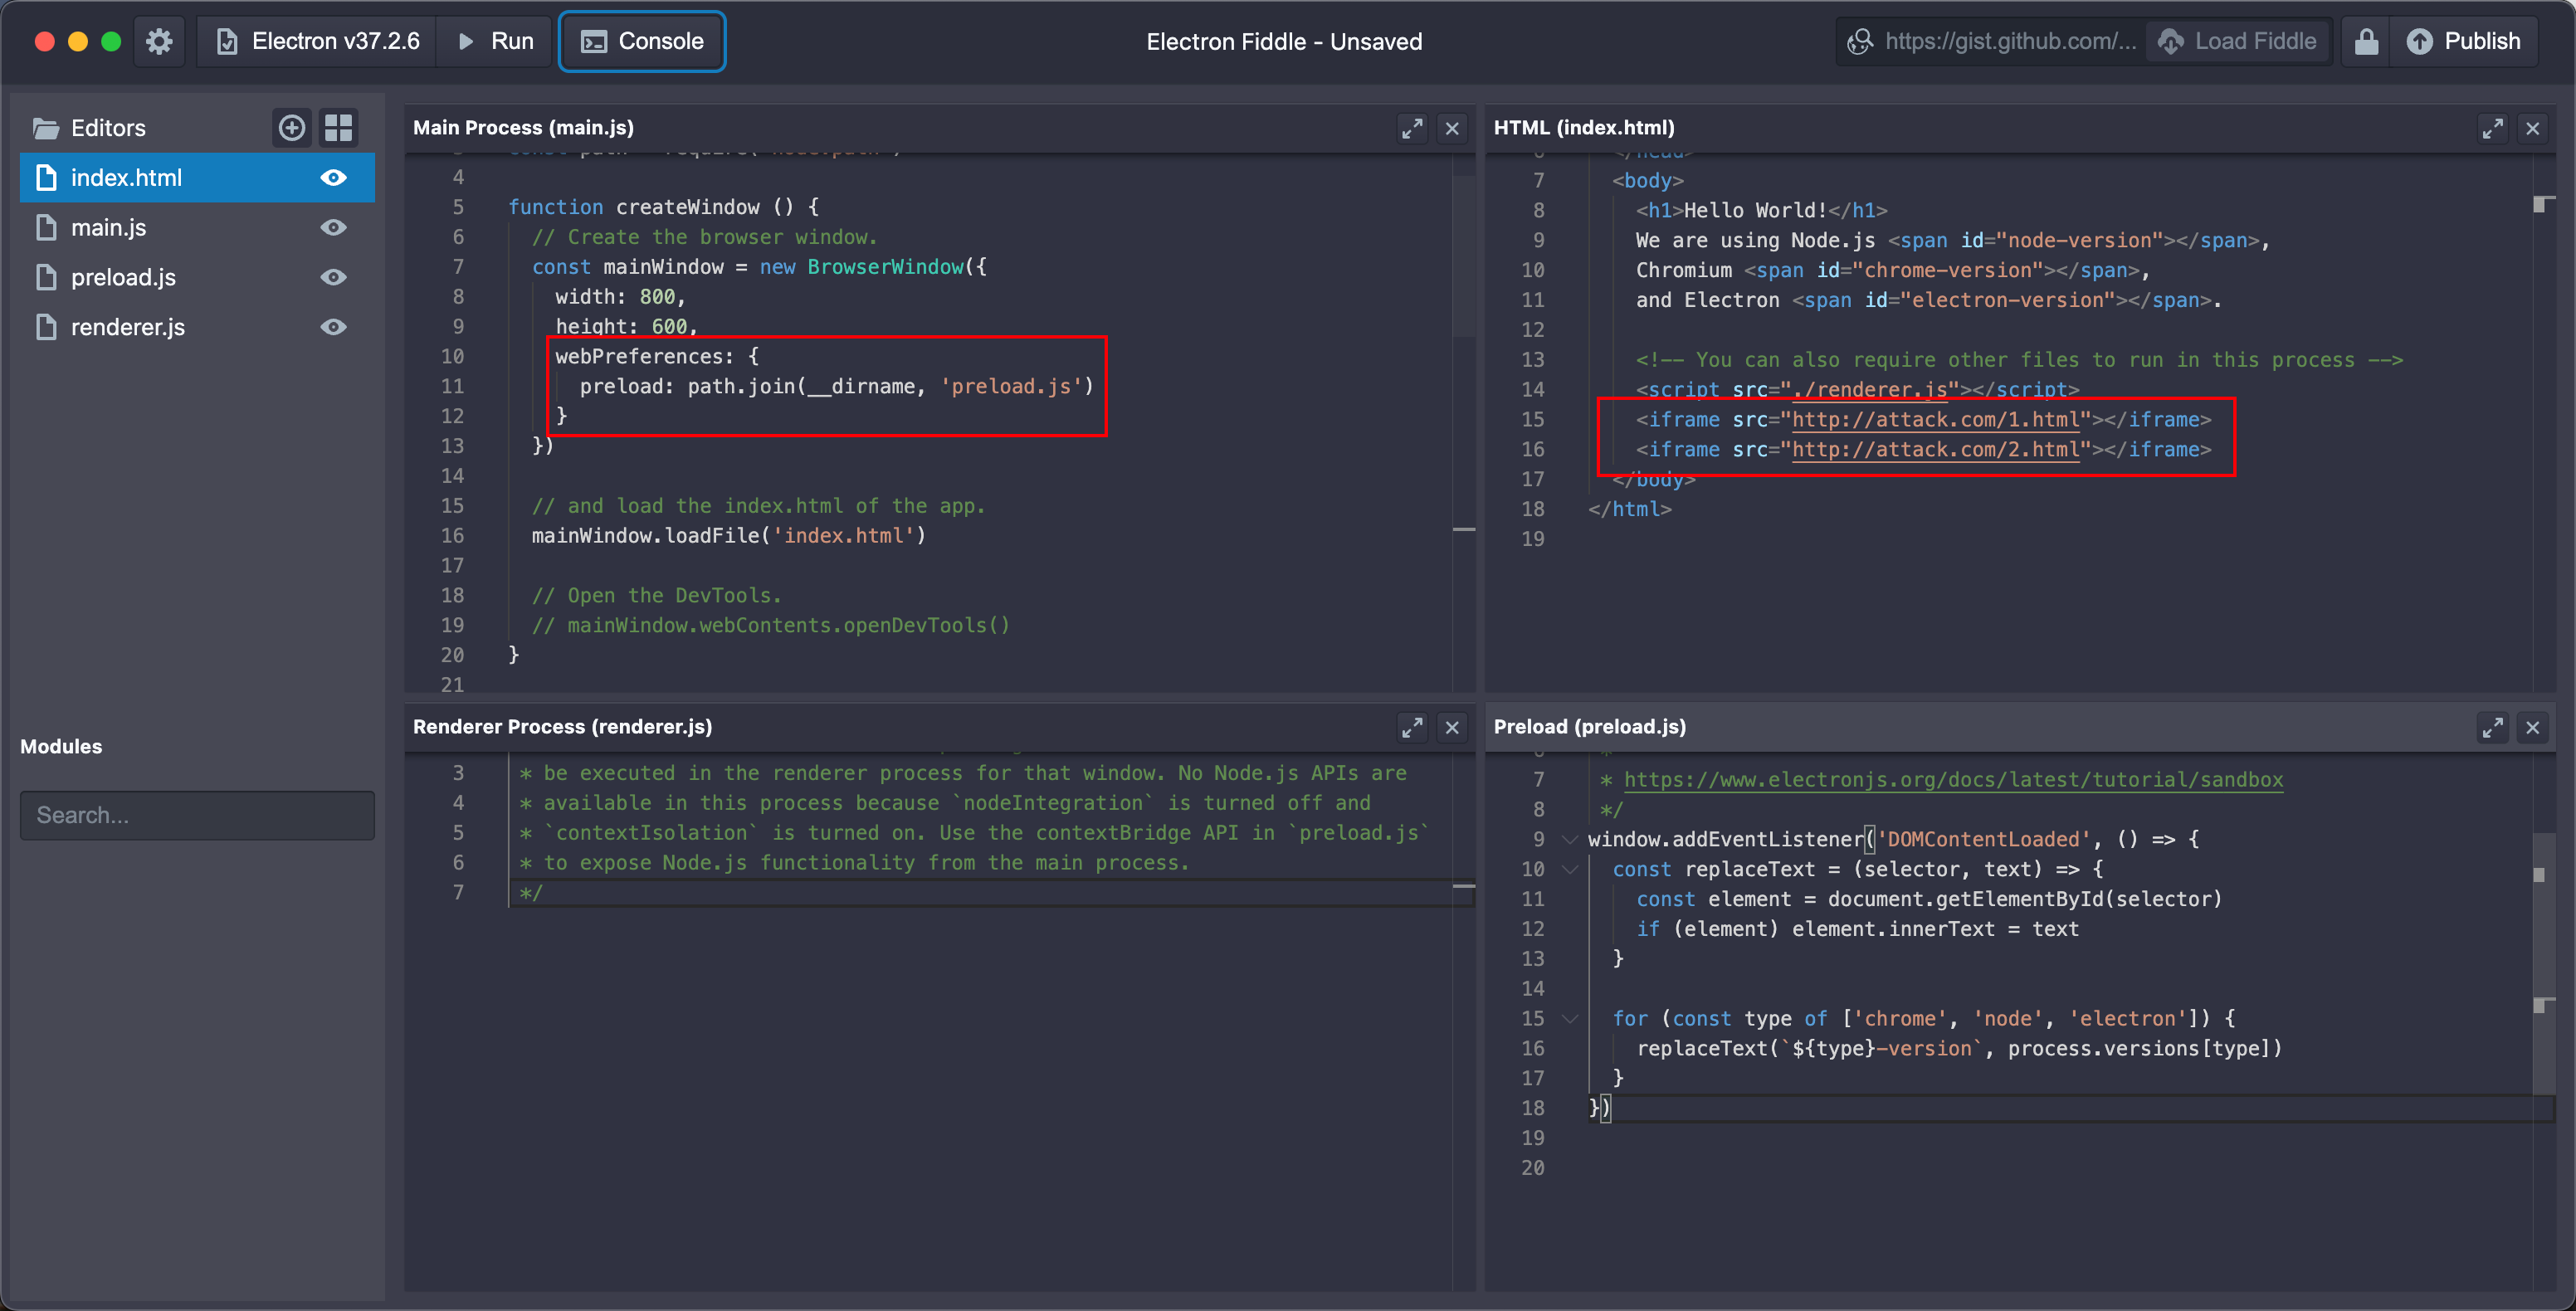This screenshot has height=1311, width=2576.
Task: Close the Preload (preload.js) panel
Action: tap(2532, 727)
